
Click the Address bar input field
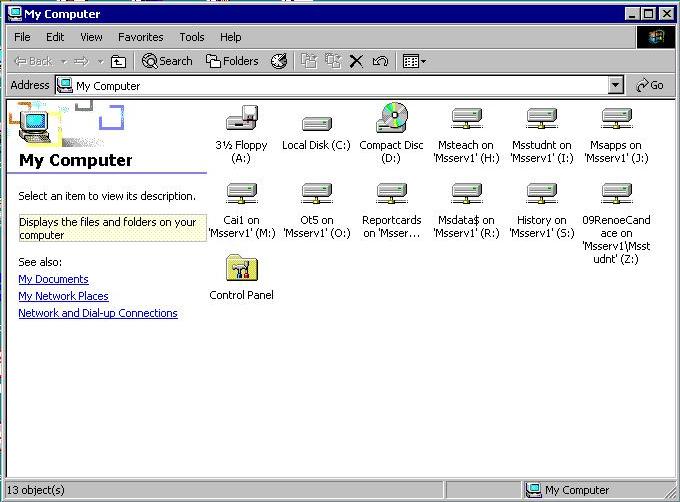340,85
